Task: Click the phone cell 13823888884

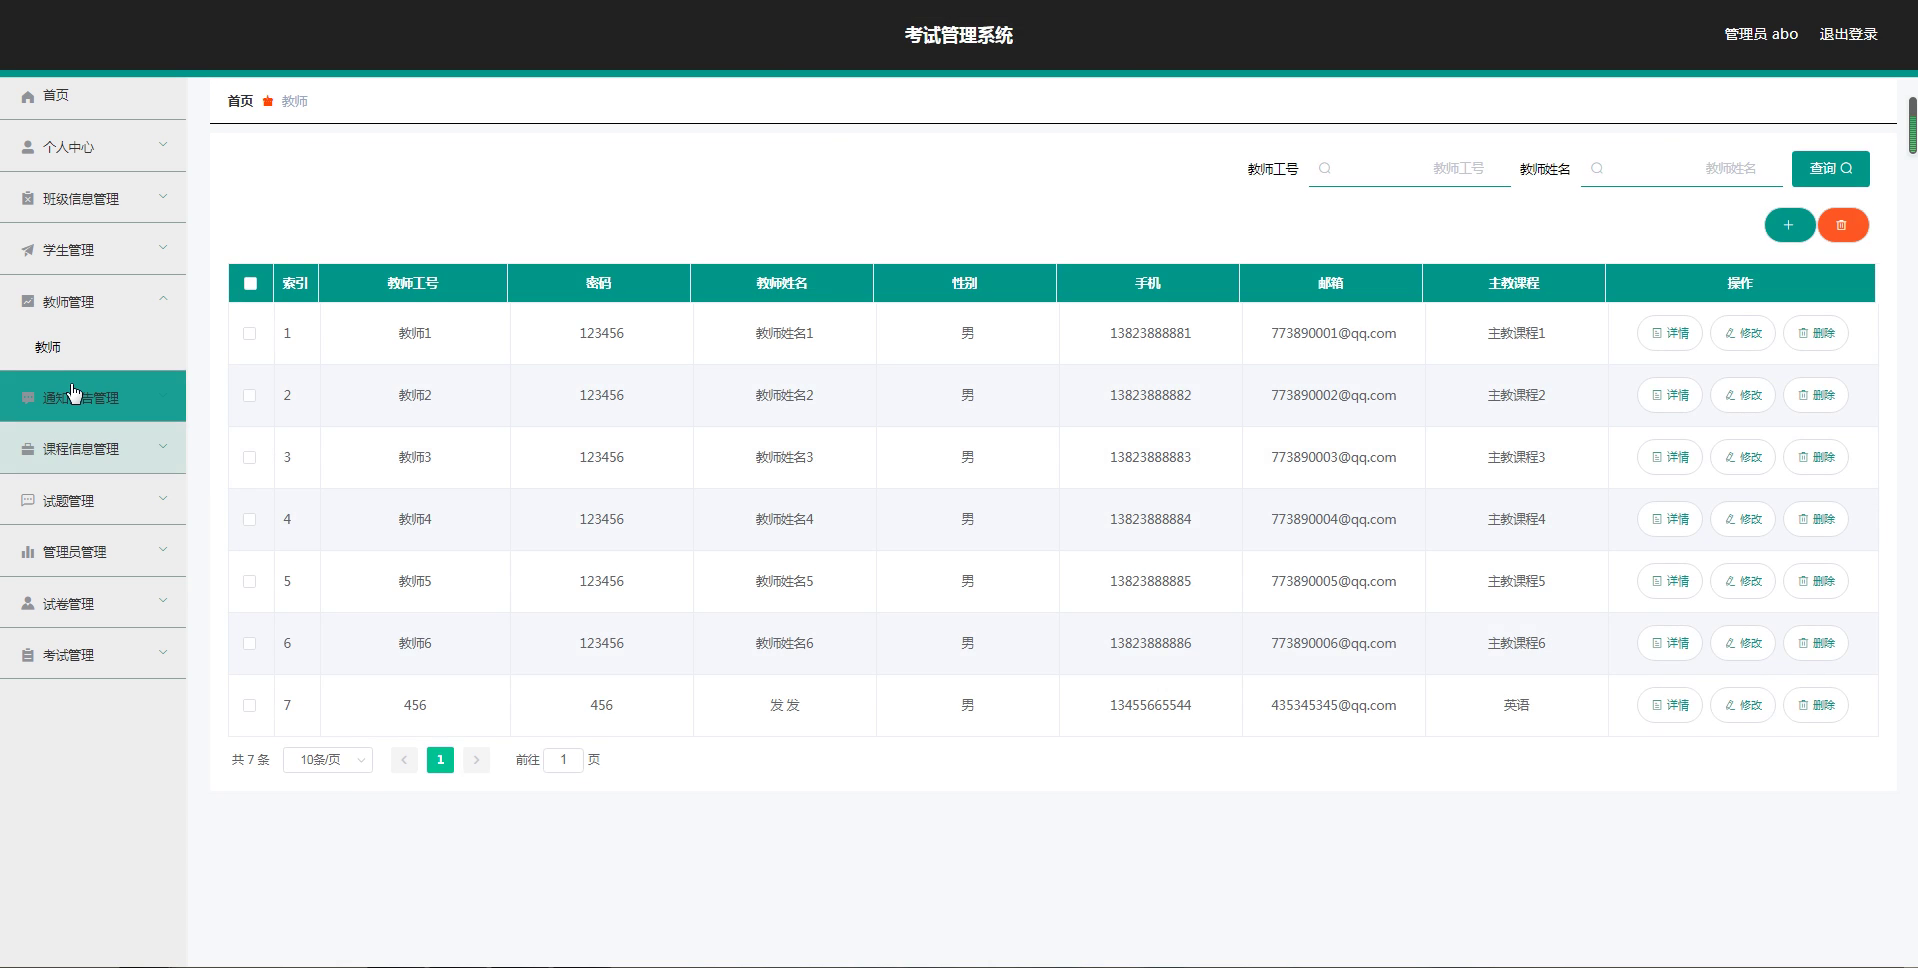Action: click(1150, 519)
